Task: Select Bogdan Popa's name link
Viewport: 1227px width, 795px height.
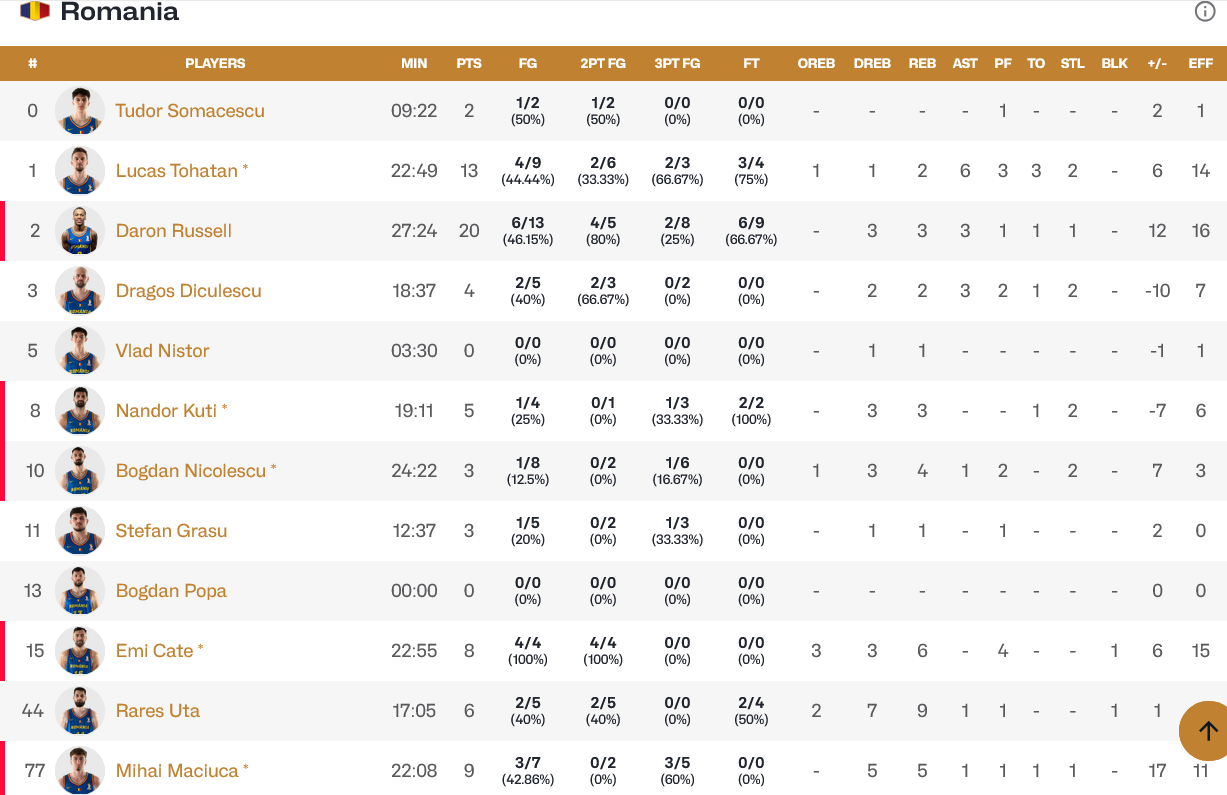Action: pyautogui.click(x=171, y=591)
